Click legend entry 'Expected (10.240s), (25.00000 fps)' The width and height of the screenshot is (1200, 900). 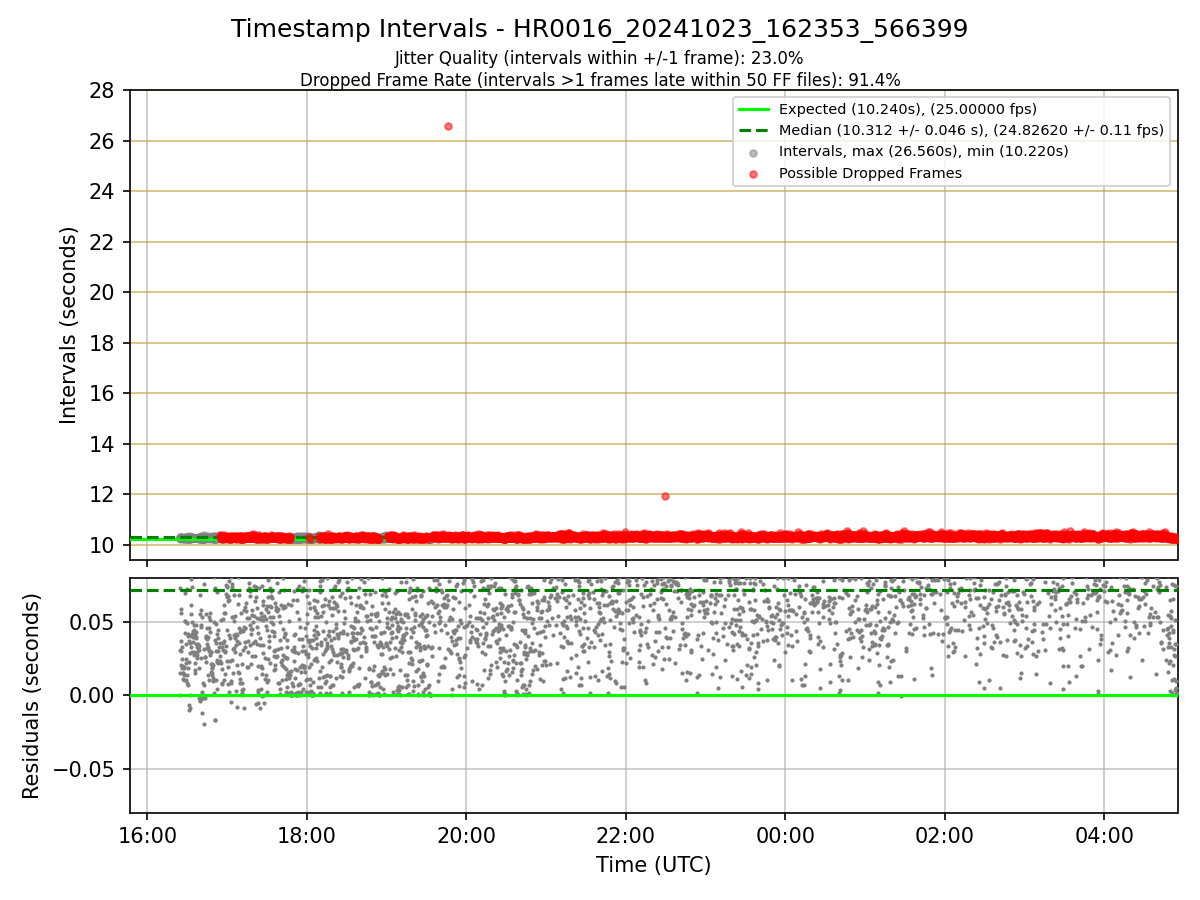point(907,109)
